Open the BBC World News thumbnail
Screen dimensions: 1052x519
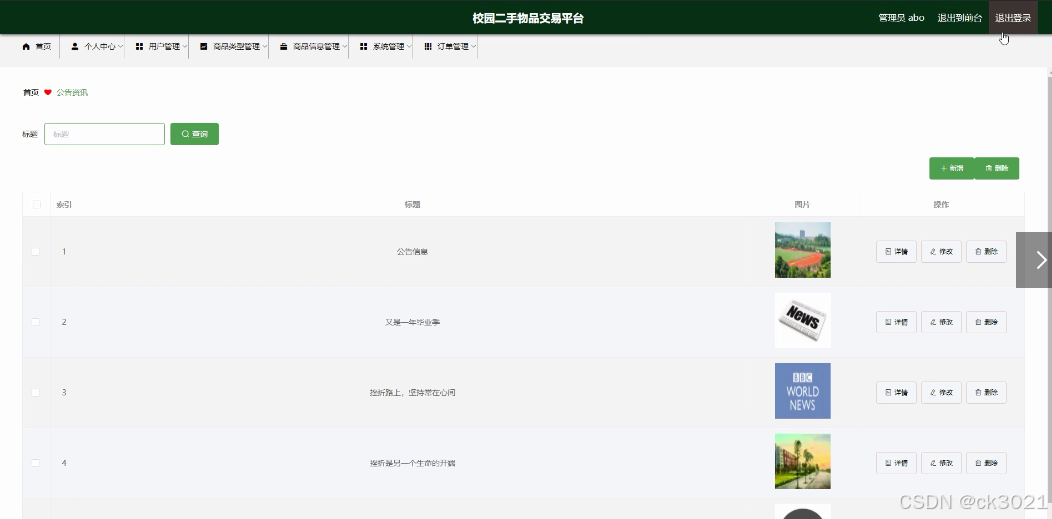pyautogui.click(x=802, y=391)
